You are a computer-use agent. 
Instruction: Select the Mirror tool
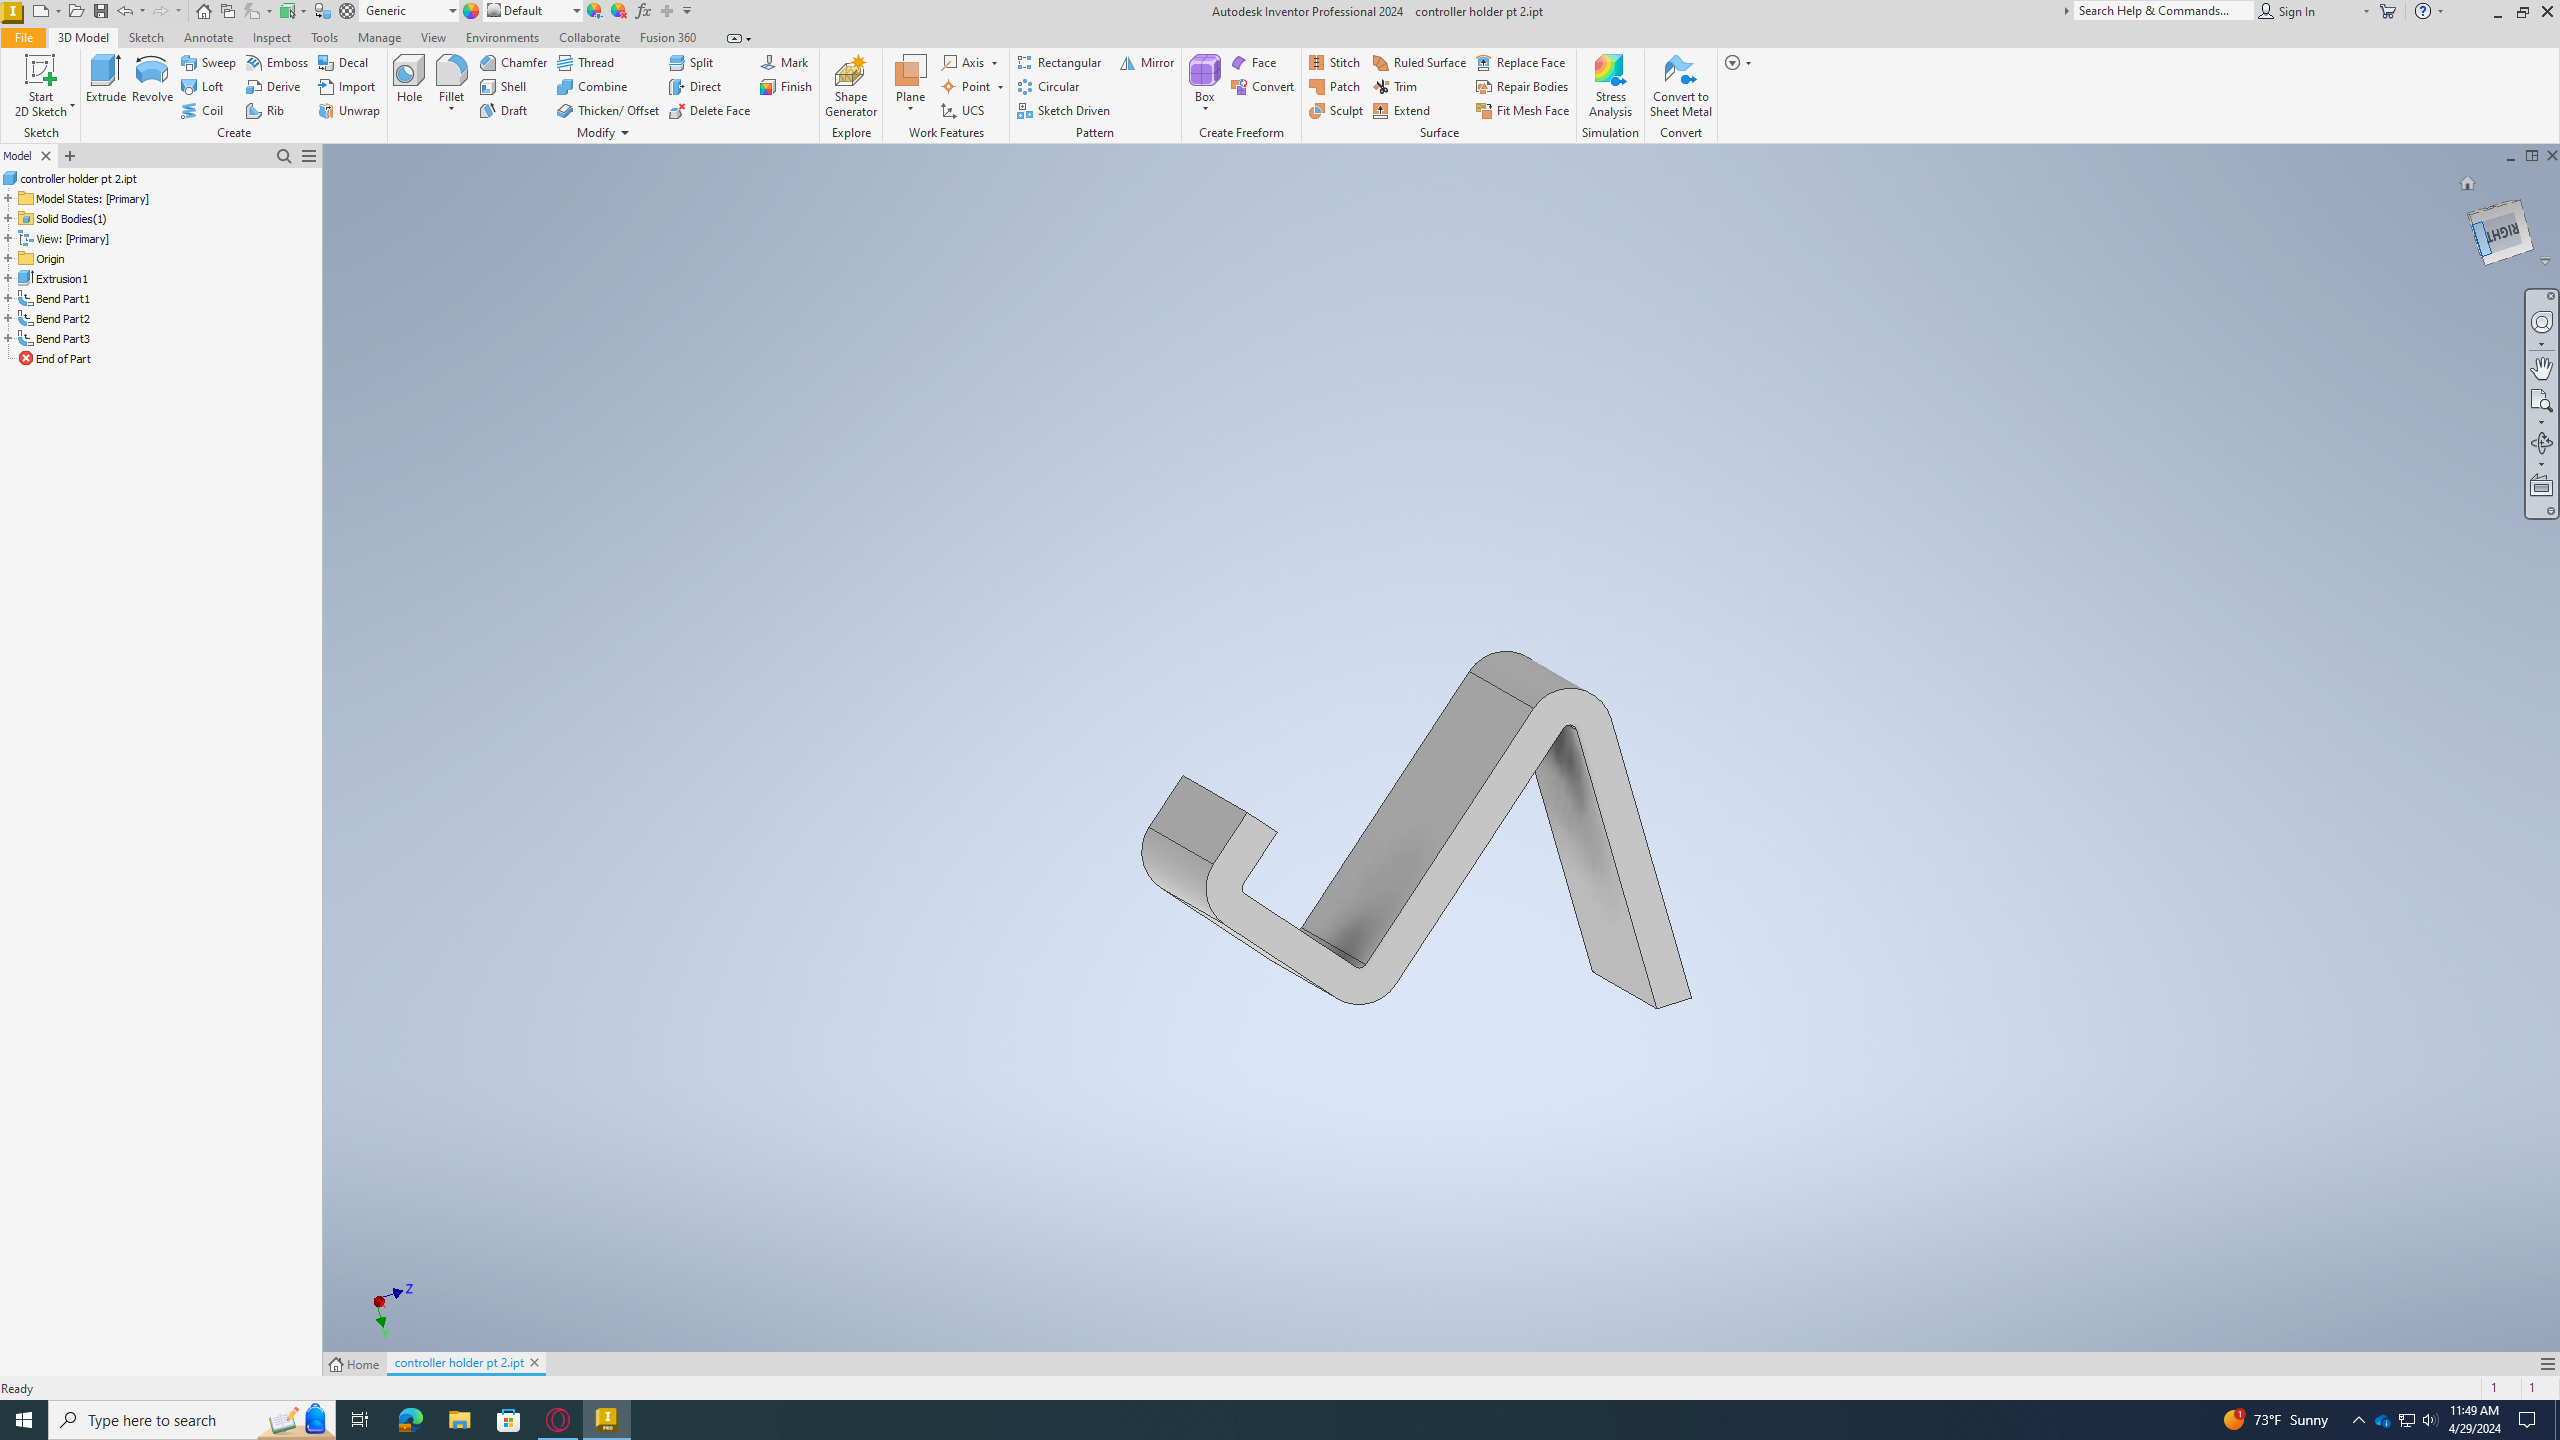tap(1147, 62)
